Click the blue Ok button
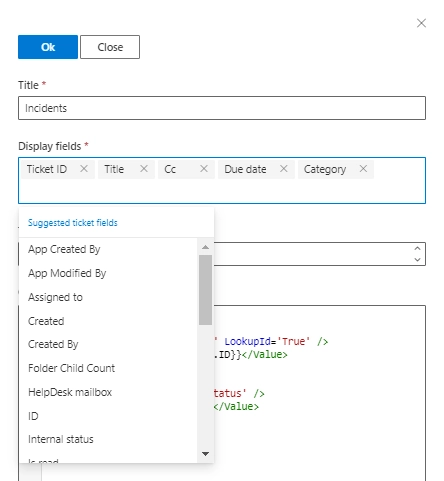 [48, 47]
